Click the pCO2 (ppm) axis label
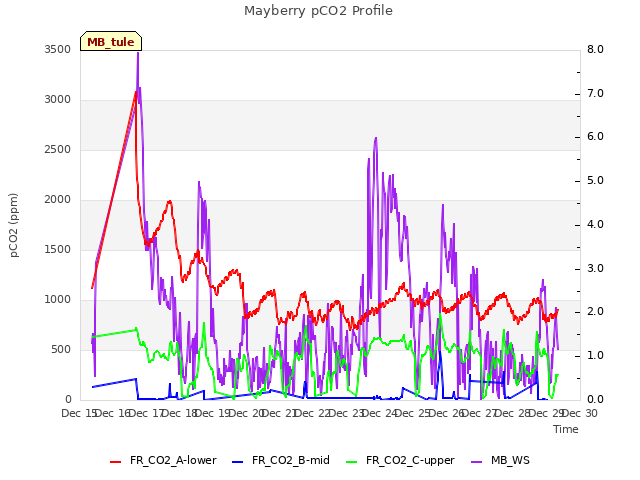 (13, 225)
